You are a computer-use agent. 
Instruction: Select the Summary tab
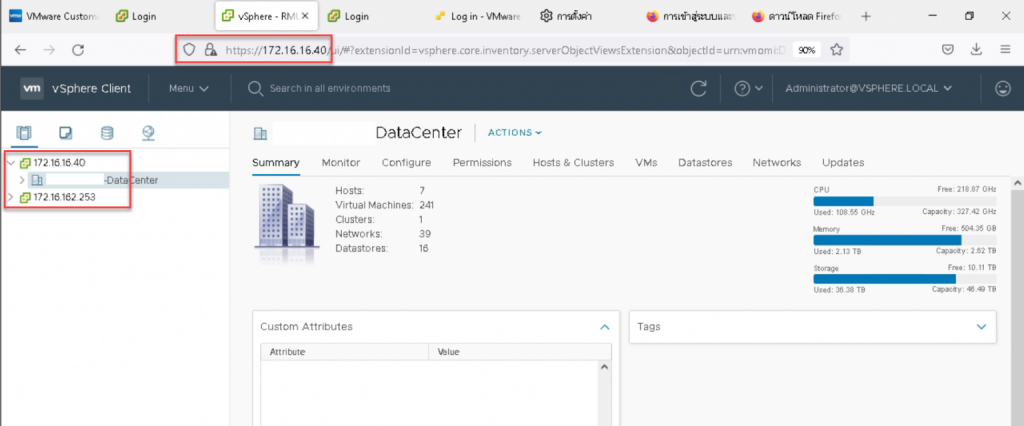[x=276, y=163]
